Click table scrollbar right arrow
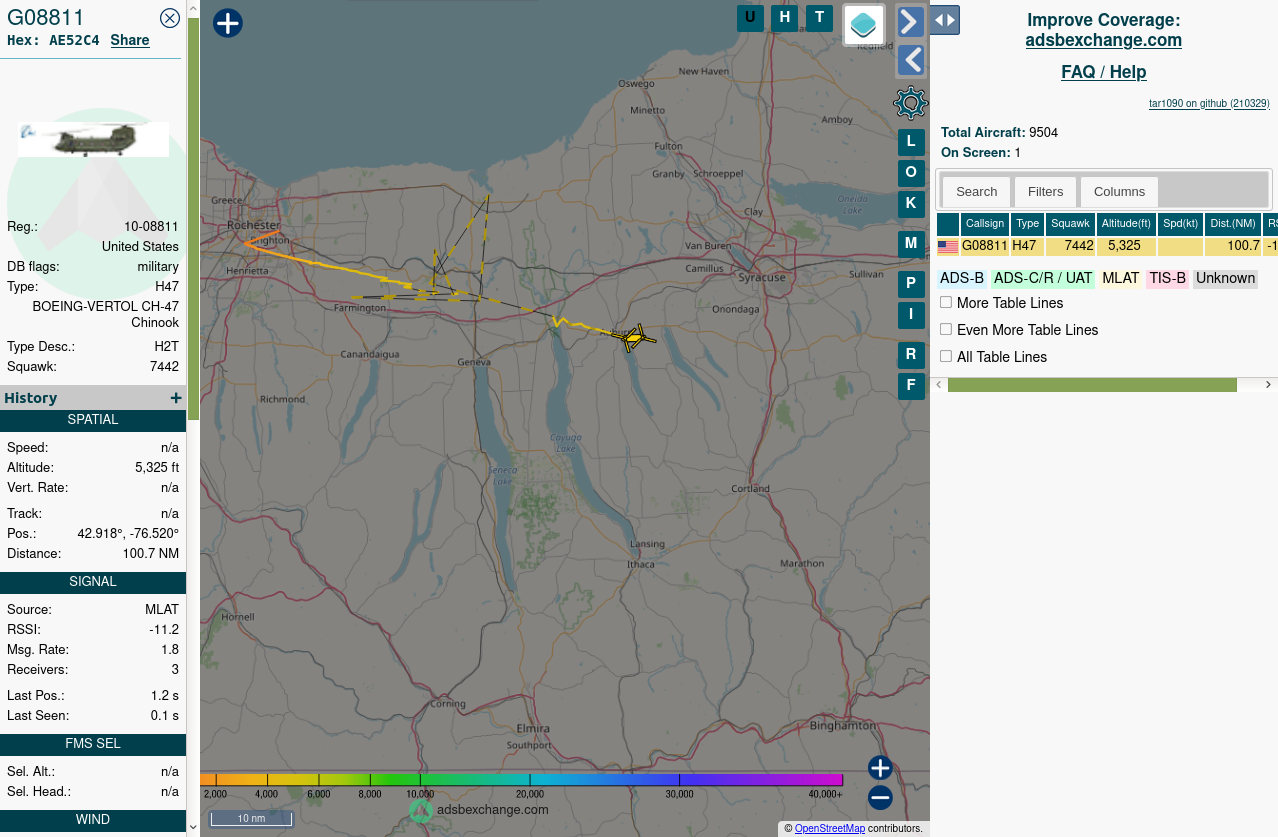Image resolution: width=1278 pixels, height=837 pixels. (x=1268, y=385)
